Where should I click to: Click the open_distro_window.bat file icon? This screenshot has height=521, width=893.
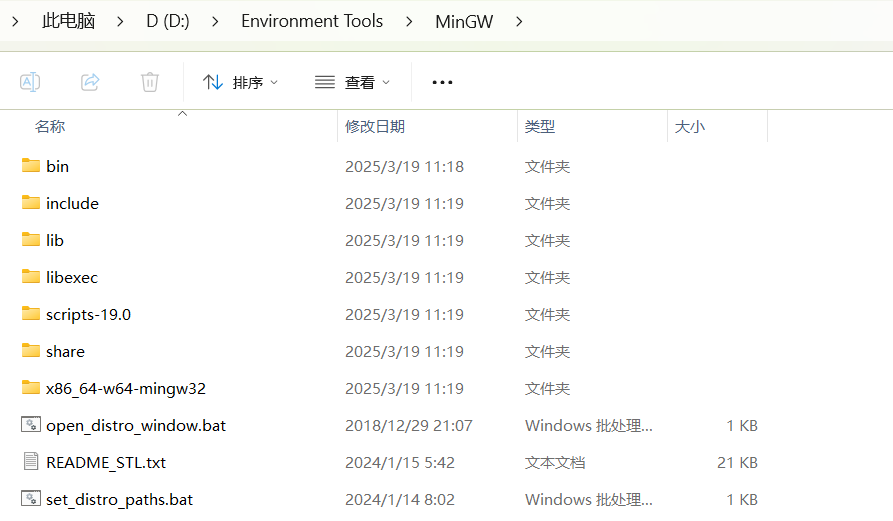click(x=31, y=425)
